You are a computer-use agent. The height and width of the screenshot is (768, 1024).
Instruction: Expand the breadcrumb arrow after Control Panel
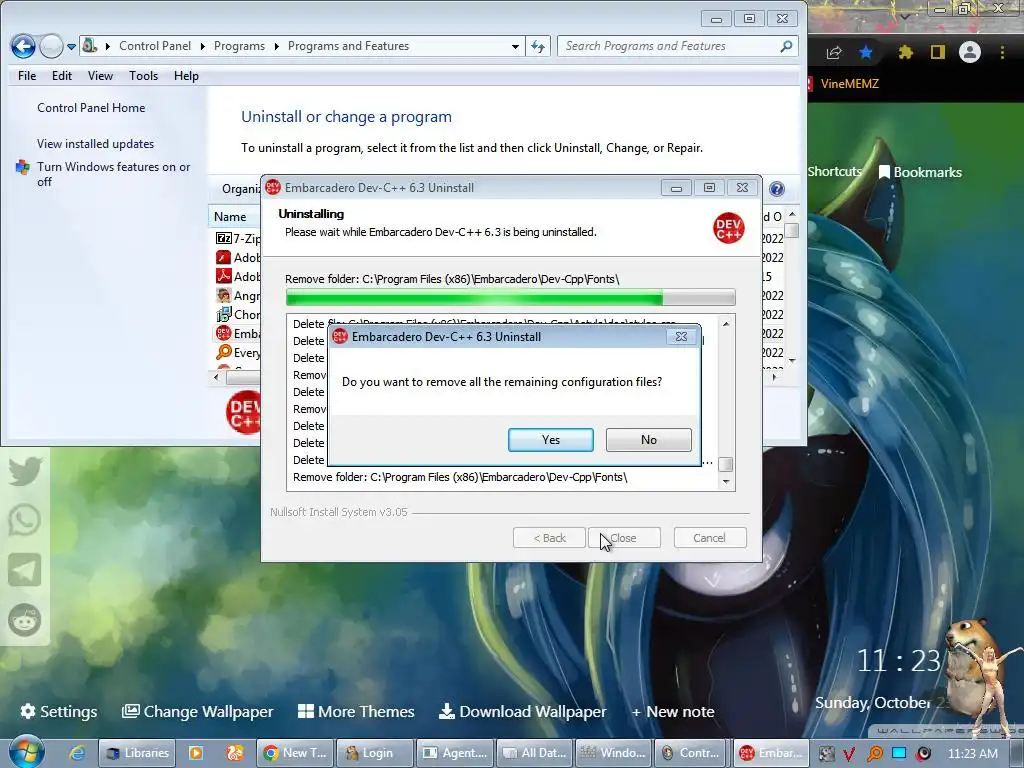[x=202, y=46]
